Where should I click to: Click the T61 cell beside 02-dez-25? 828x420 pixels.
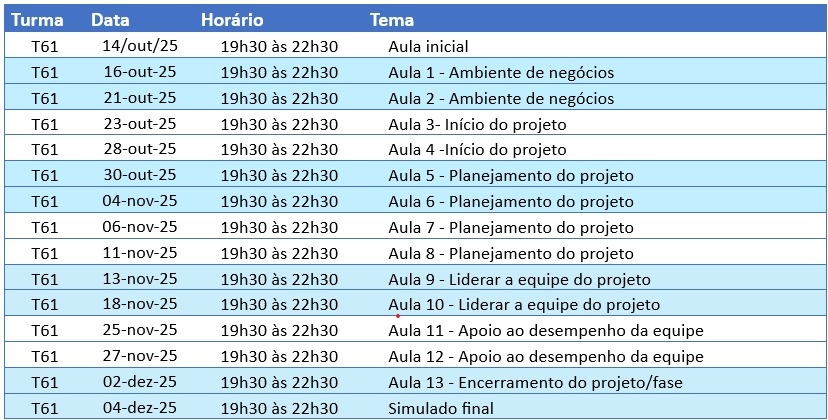tap(45, 382)
